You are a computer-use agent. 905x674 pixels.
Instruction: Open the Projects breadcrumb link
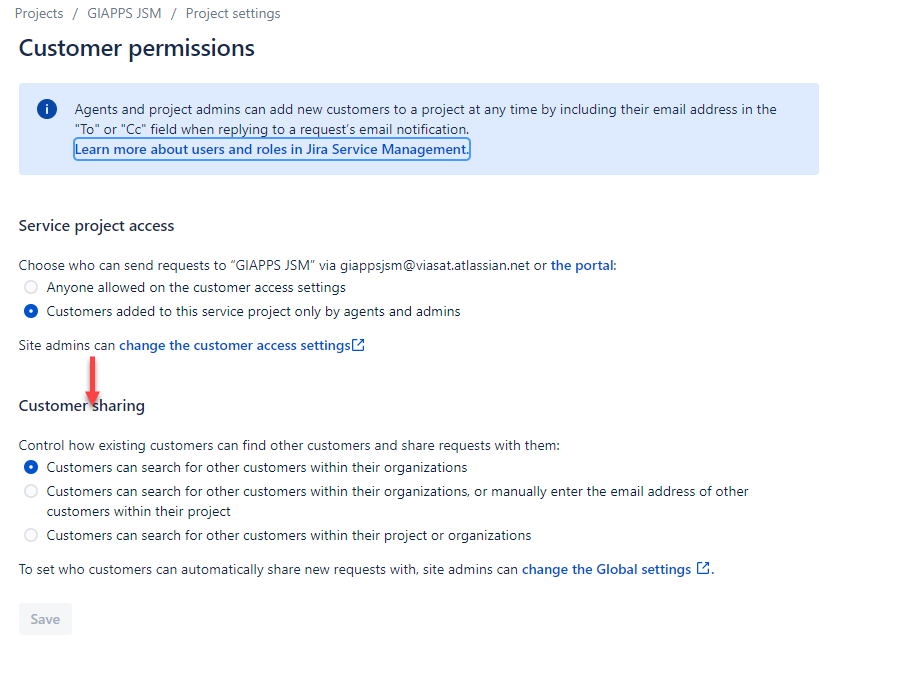pos(39,13)
